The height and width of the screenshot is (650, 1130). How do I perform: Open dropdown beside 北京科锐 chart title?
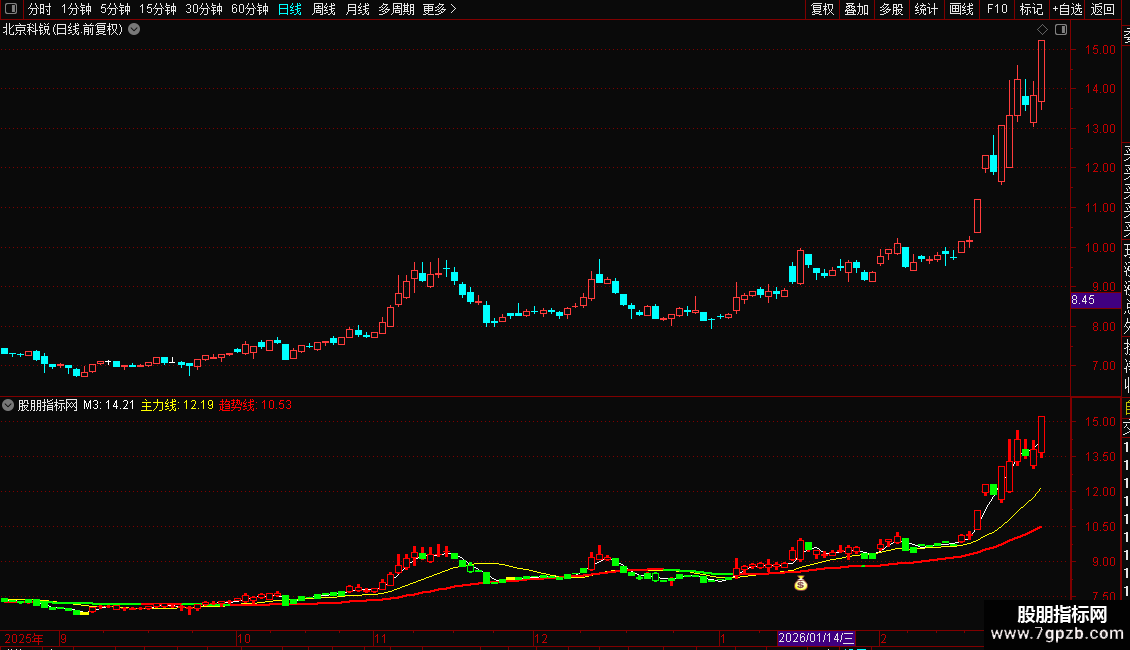pos(134,30)
